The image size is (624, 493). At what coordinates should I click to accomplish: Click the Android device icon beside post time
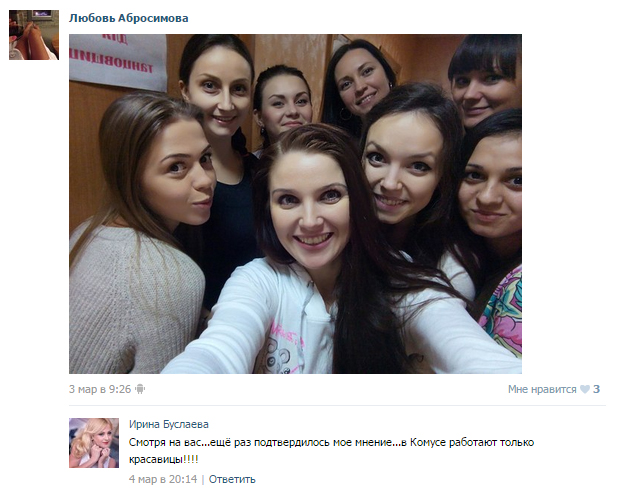pyautogui.click(x=140, y=389)
